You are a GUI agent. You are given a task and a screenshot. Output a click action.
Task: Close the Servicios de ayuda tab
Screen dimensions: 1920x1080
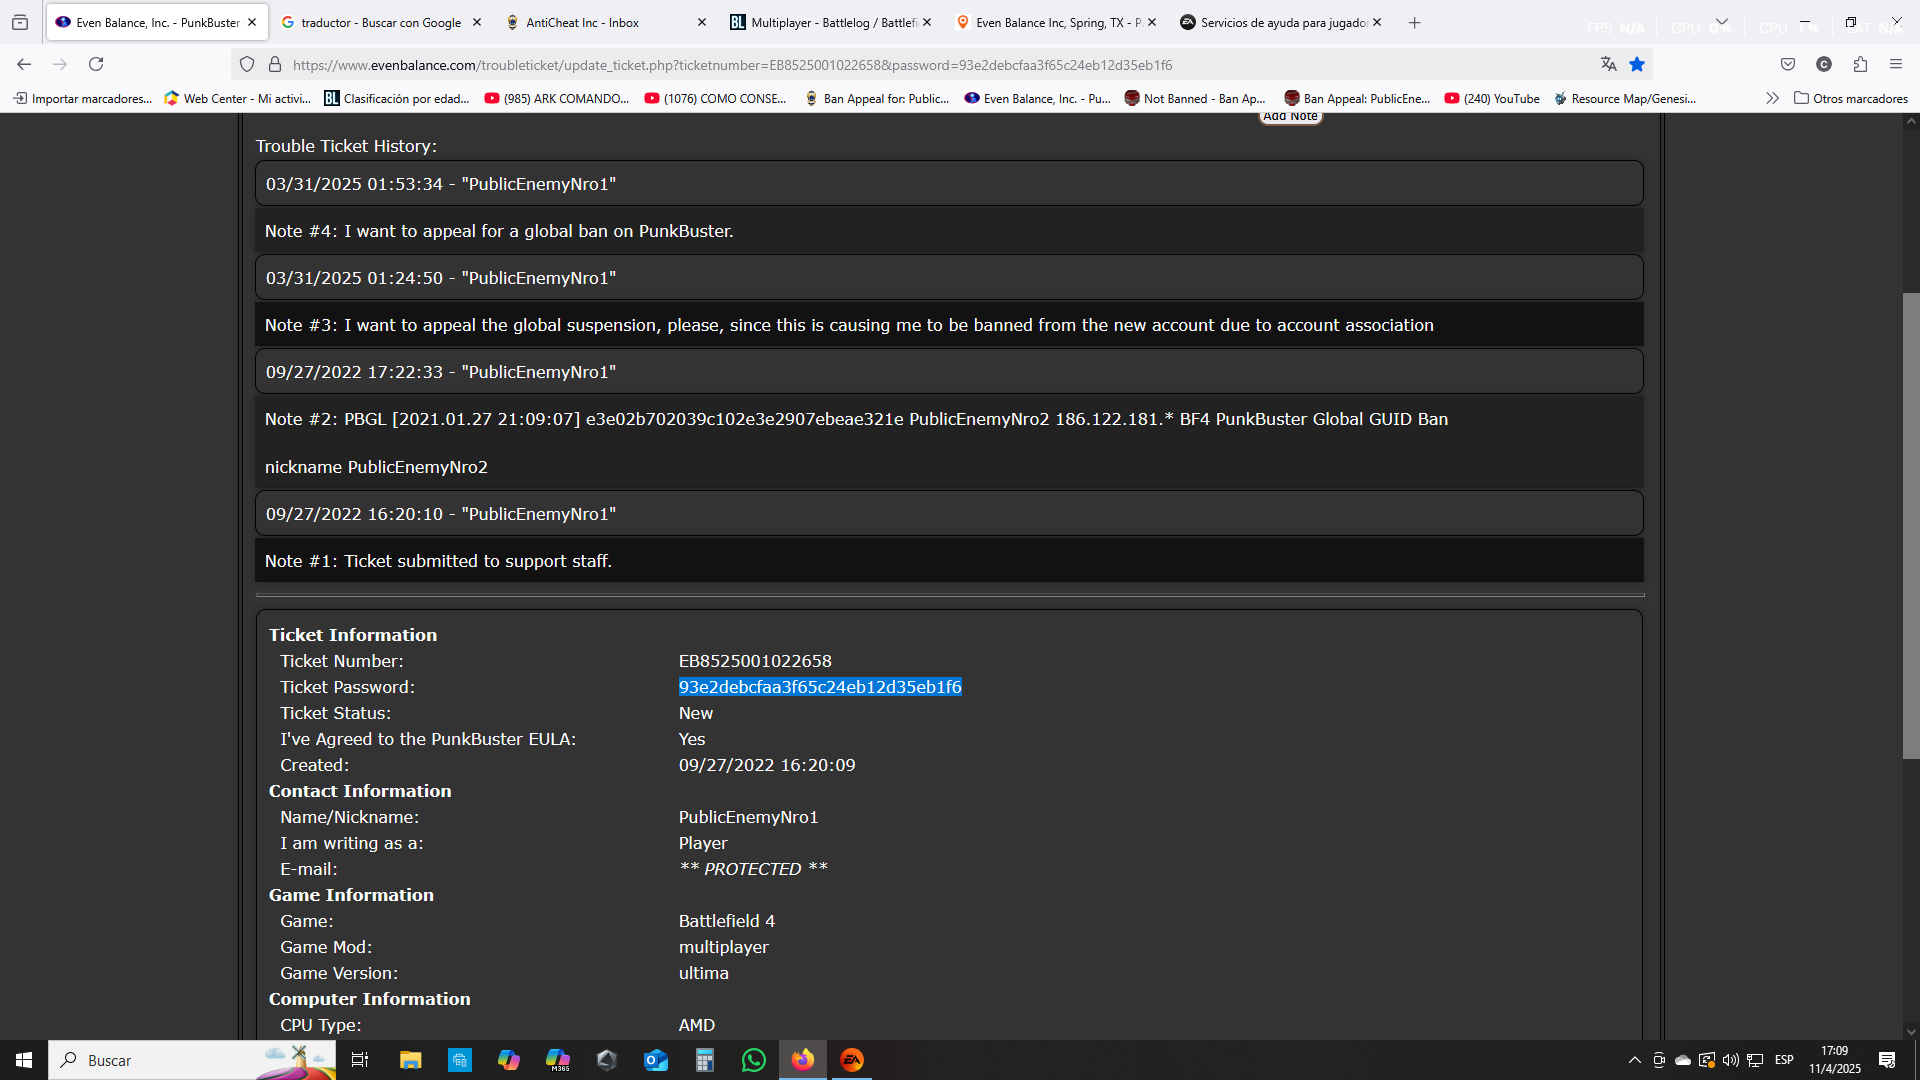(1377, 22)
